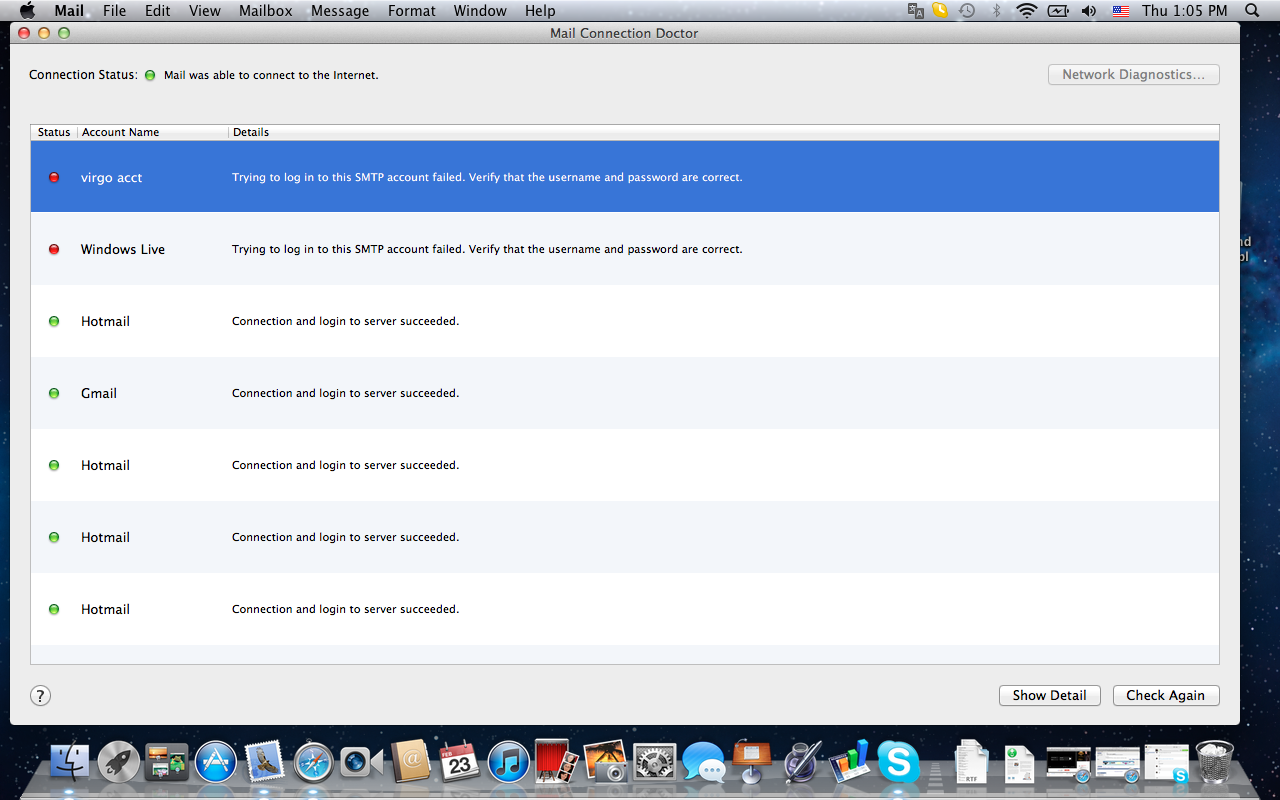The height and width of the screenshot is (800, 1280).
Task: Open the Format menu
Action: (x=412, y=11)
